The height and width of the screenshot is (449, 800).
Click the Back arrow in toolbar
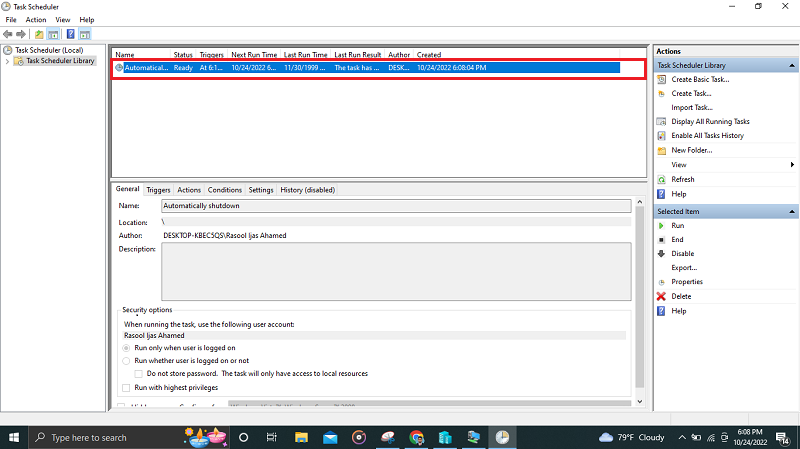[x=8, y=34]
